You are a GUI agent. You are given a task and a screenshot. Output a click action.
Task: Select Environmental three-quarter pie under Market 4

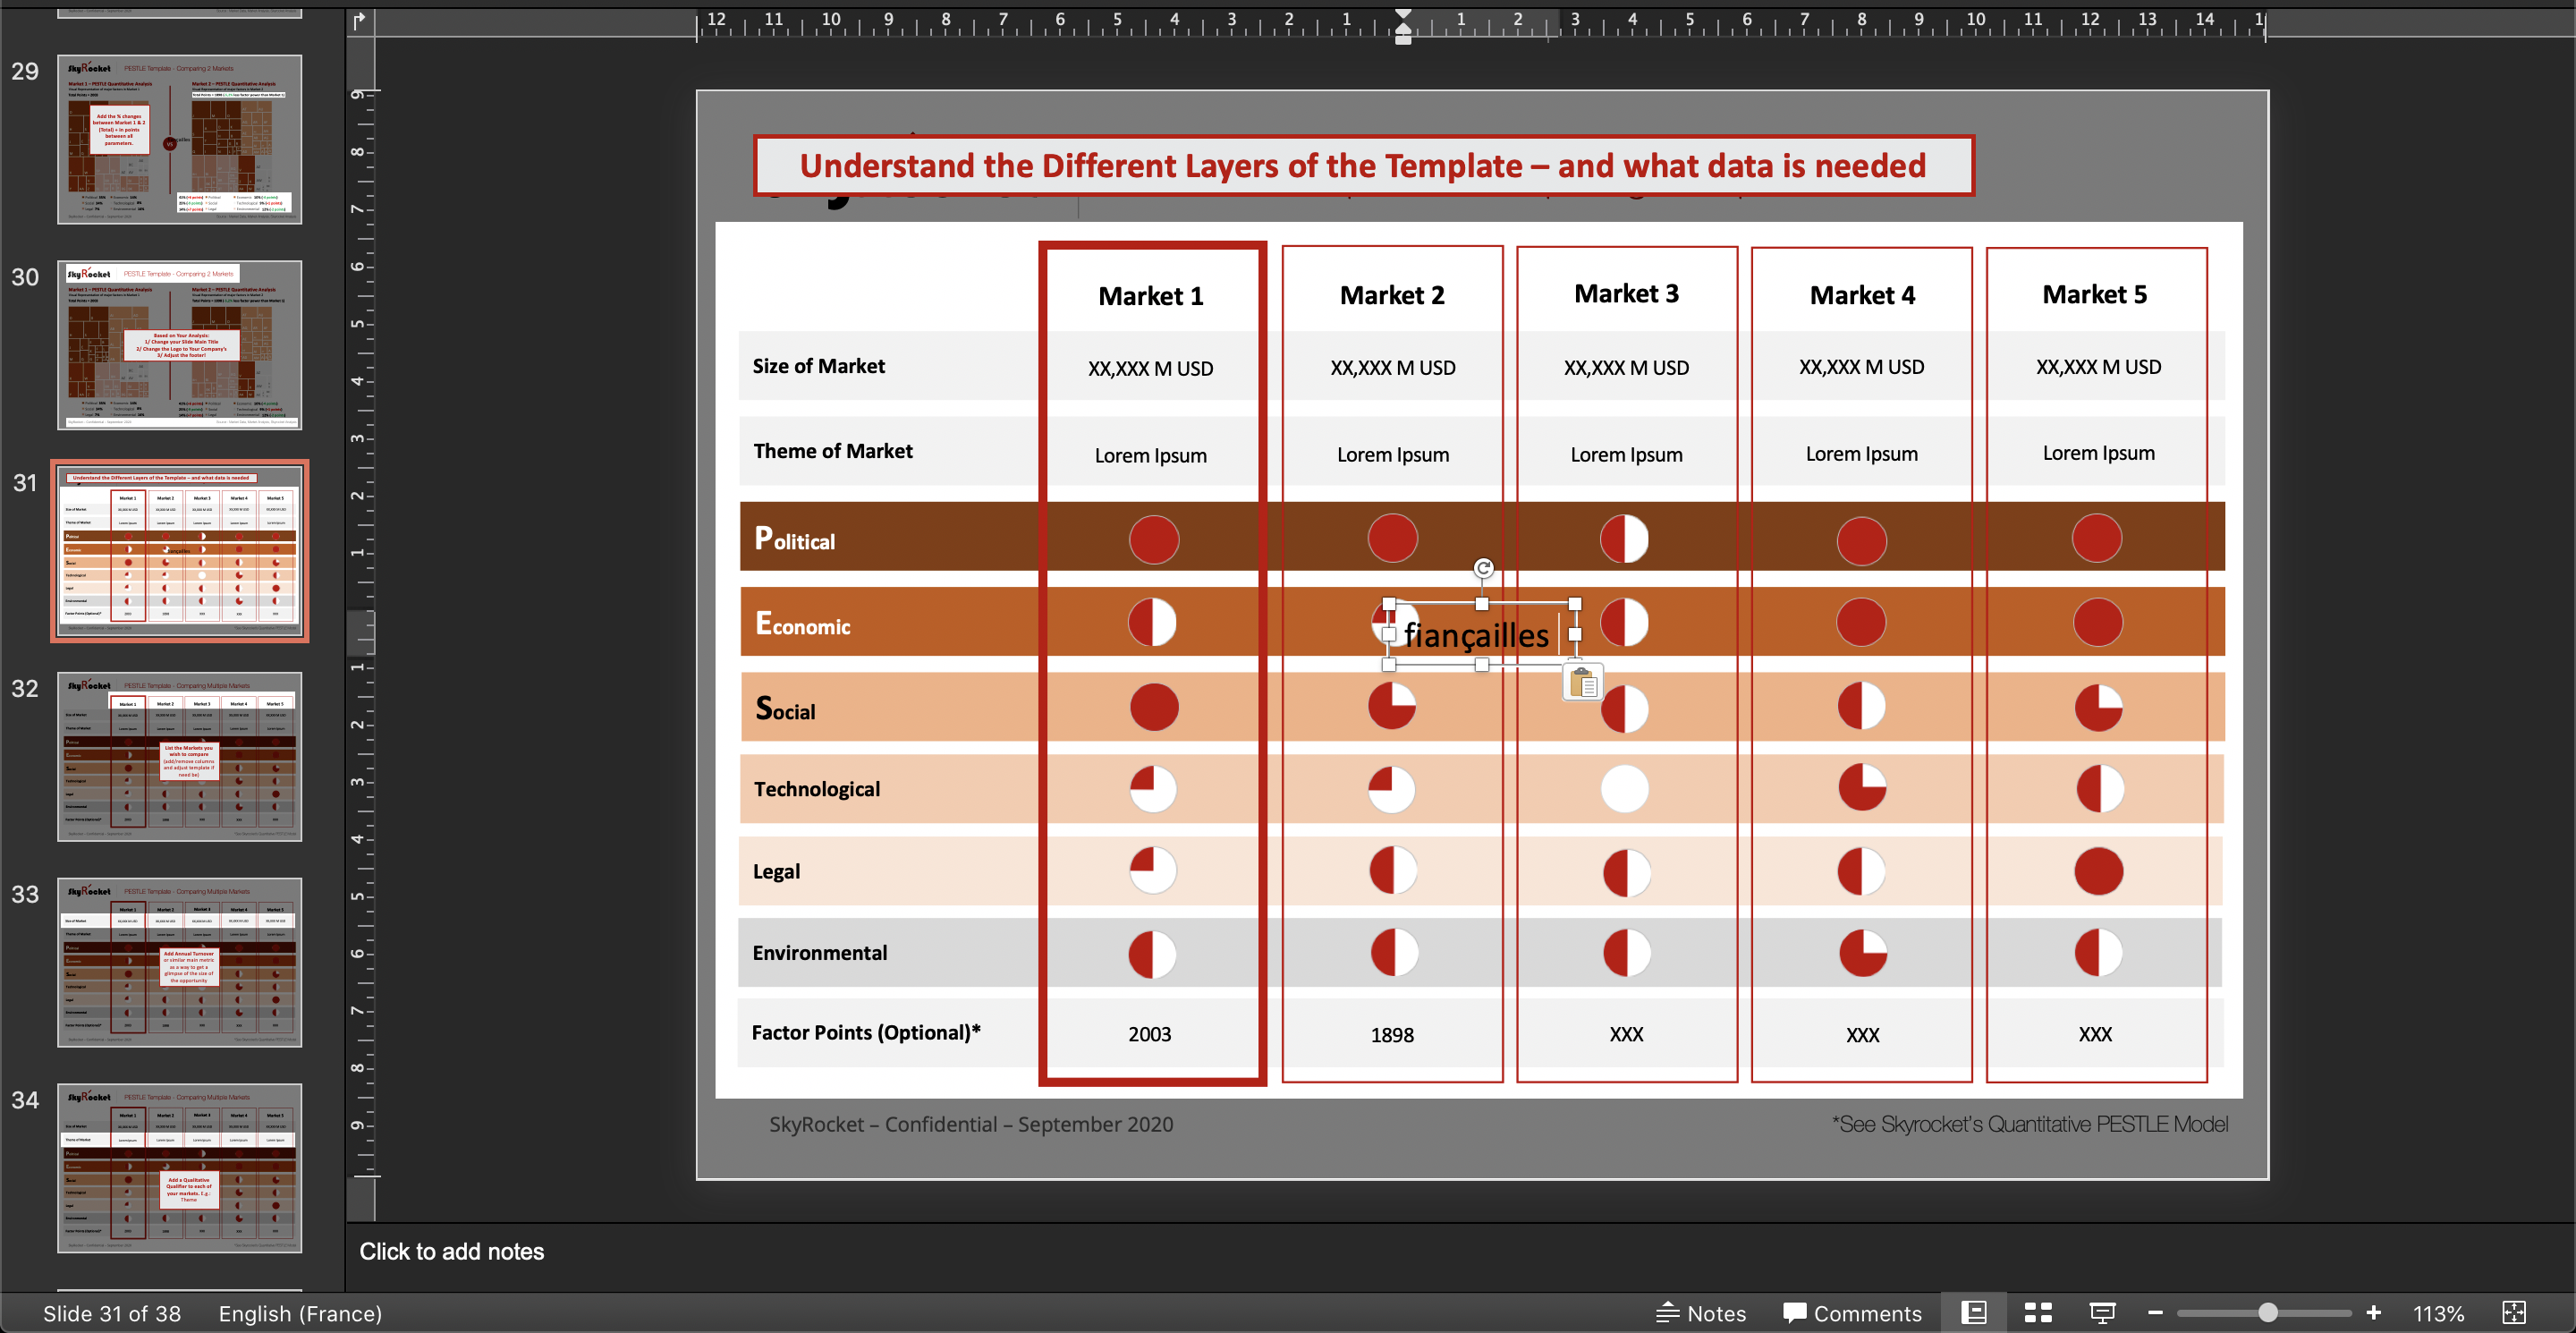point(1863,953)
